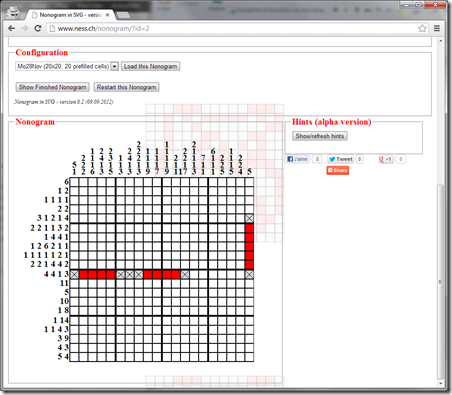Click Show Finished Nonogram button

tap(52, 87)
